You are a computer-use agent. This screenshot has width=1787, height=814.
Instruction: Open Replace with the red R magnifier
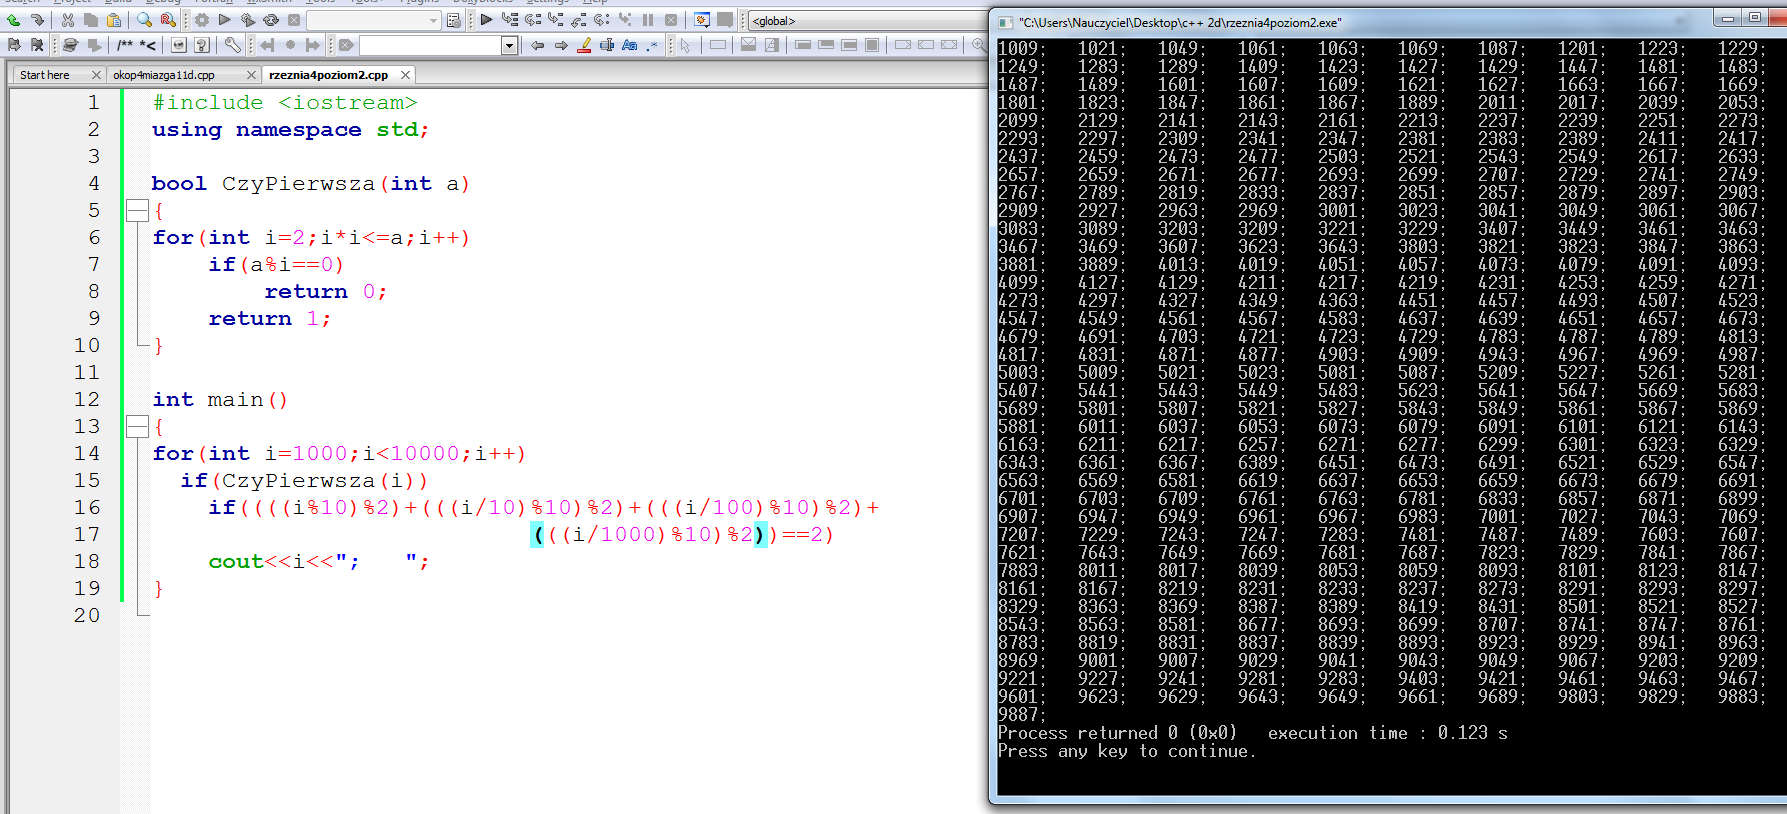pos(168,20)
